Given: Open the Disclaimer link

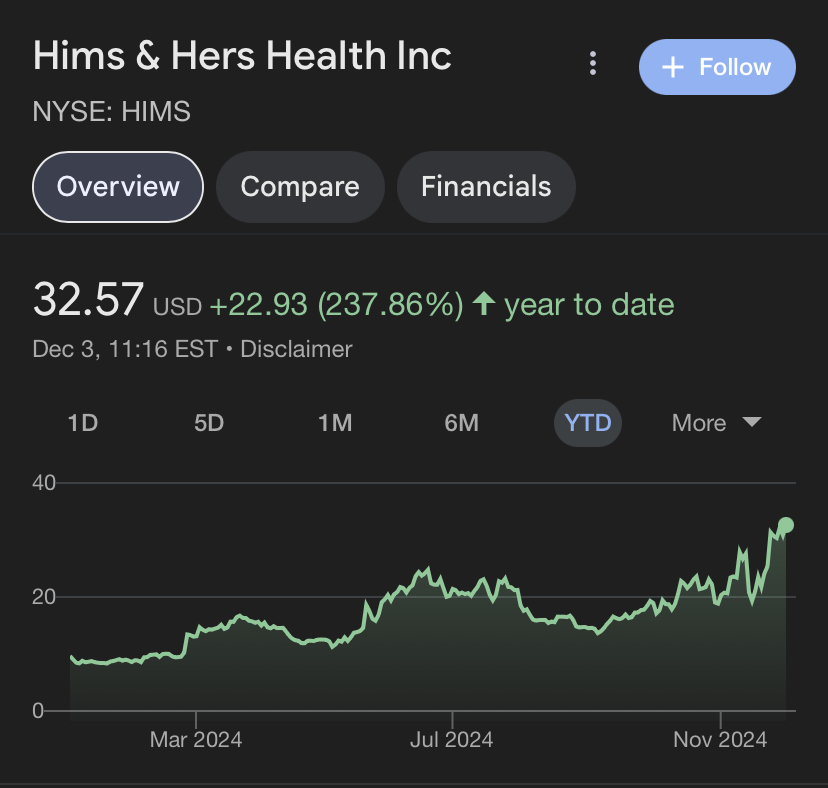Looking at the screenshot, I should tap(296, 349).
